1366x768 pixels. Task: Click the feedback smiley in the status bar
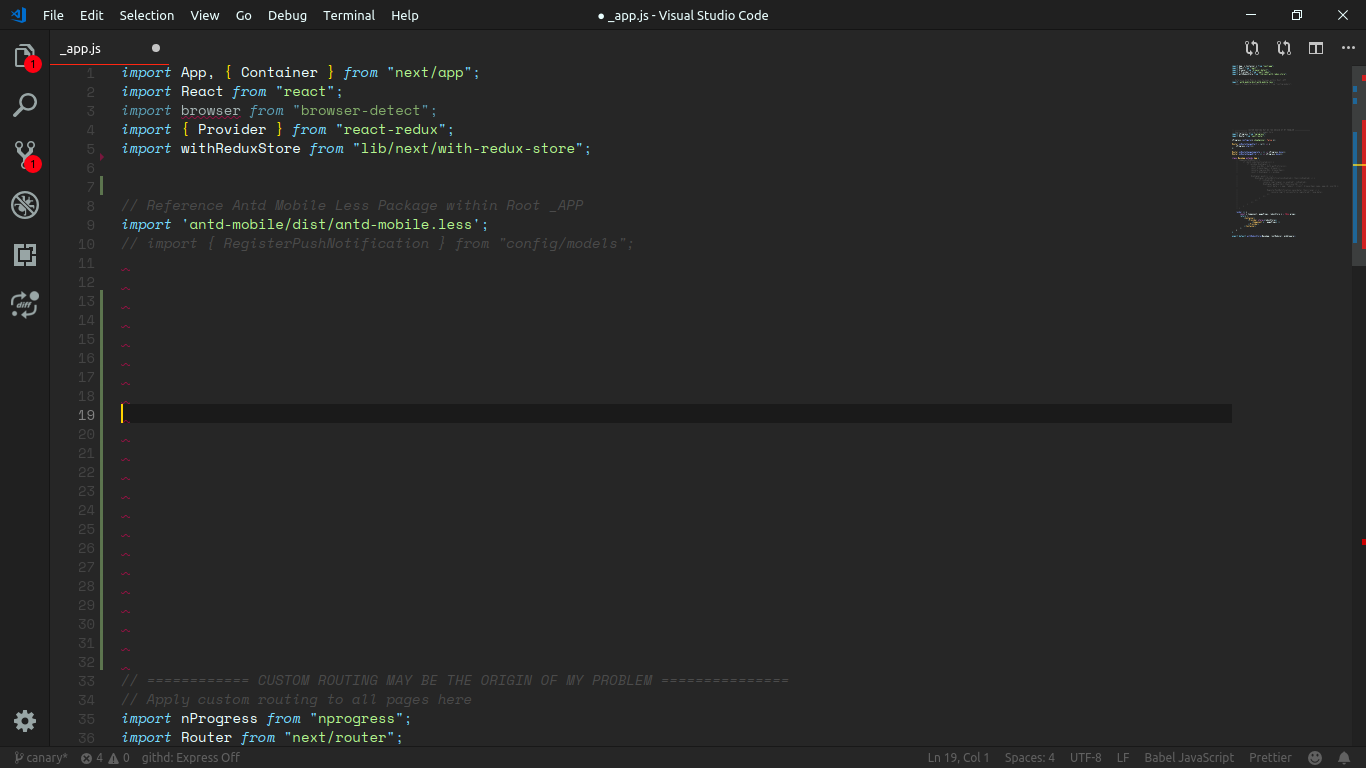(x=1315, y=757)
